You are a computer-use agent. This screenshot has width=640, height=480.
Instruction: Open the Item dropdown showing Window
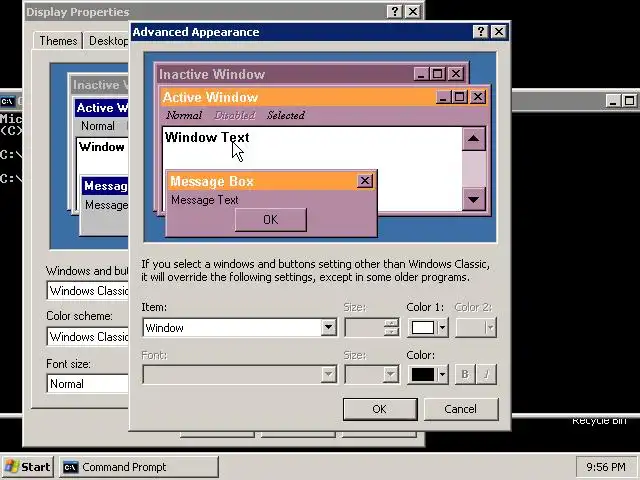pyautogui.click(x=240, y=327)
